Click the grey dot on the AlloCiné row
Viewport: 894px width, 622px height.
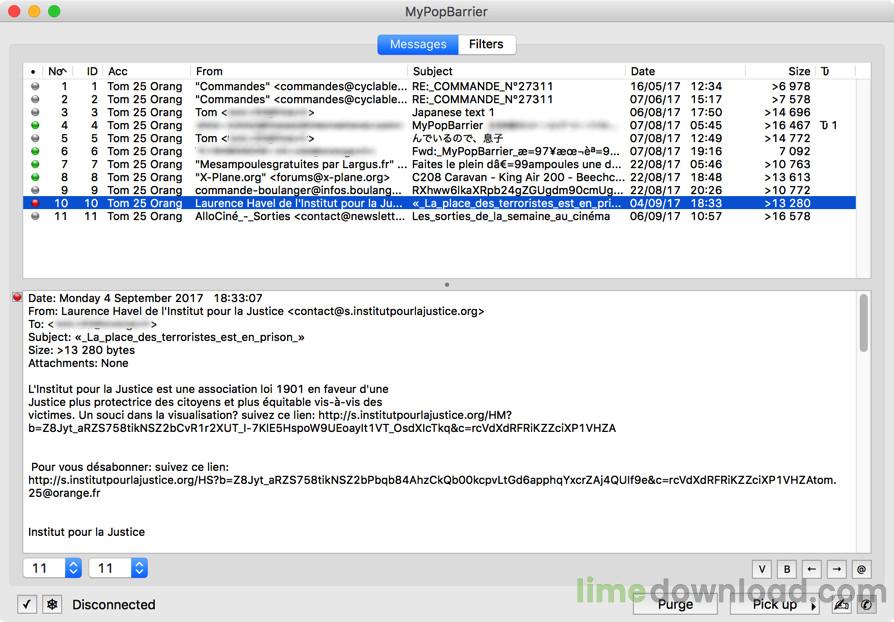point(35,216)
